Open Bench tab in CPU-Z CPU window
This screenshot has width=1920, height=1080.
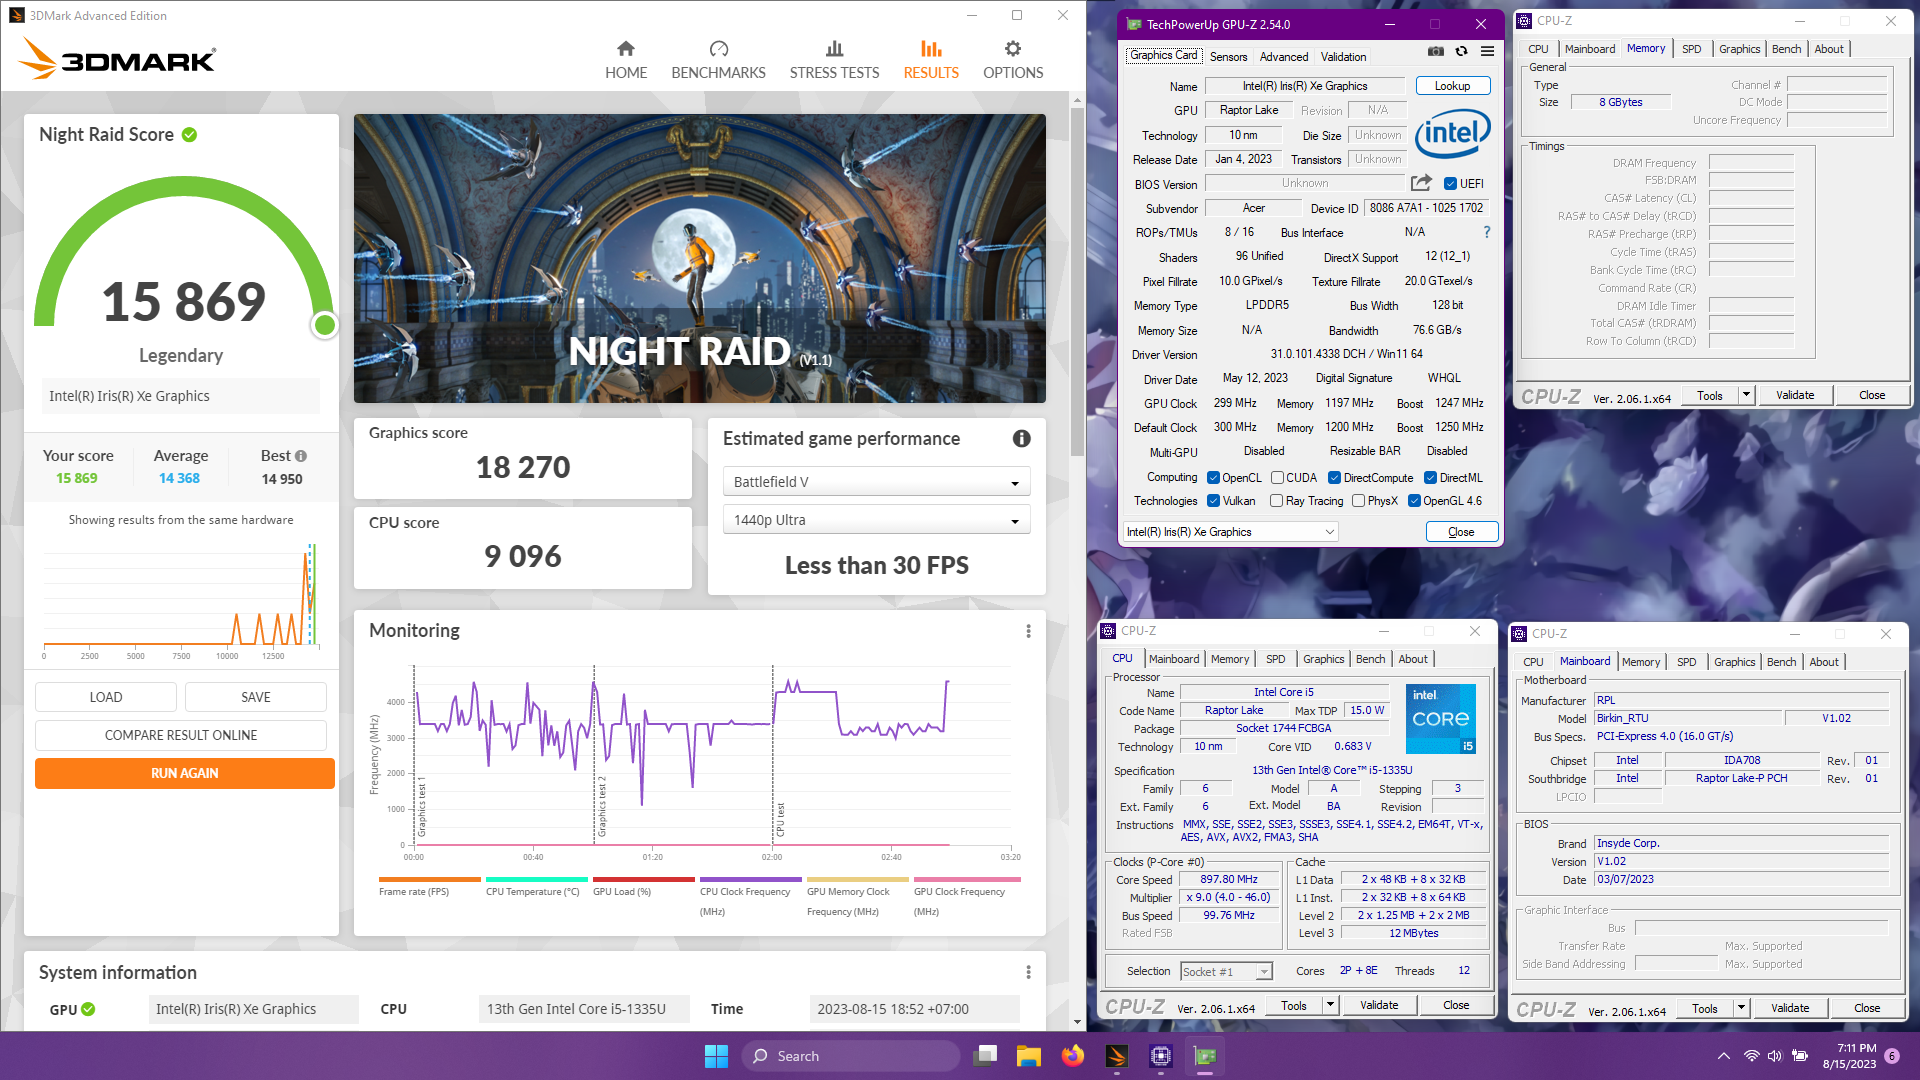(1370, 659)
